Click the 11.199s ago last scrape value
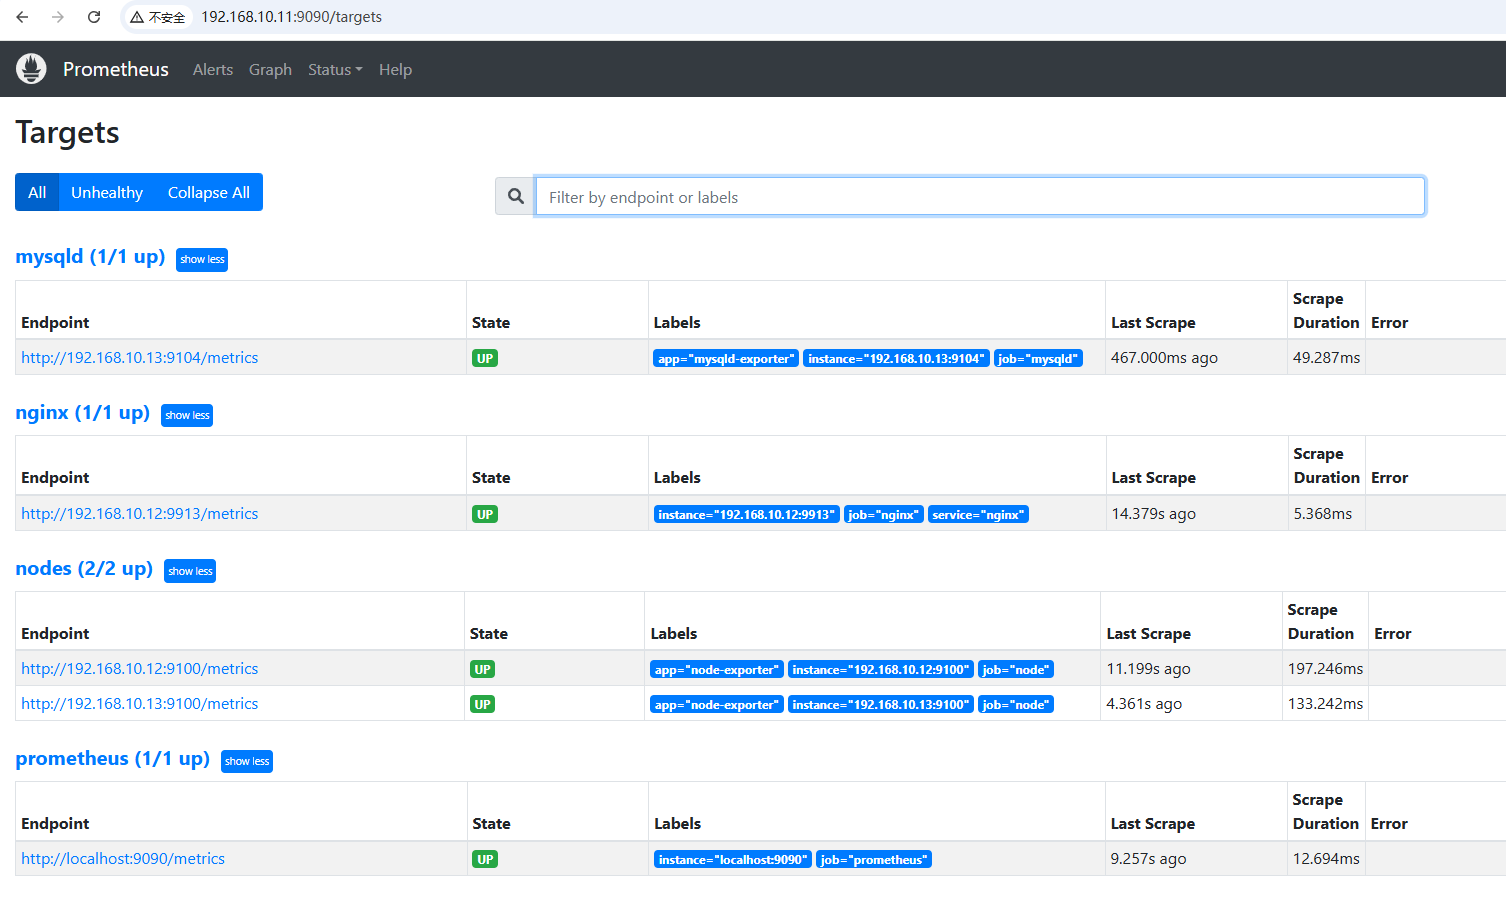This screenshot has height=924, width=1506. (1148, 669)
